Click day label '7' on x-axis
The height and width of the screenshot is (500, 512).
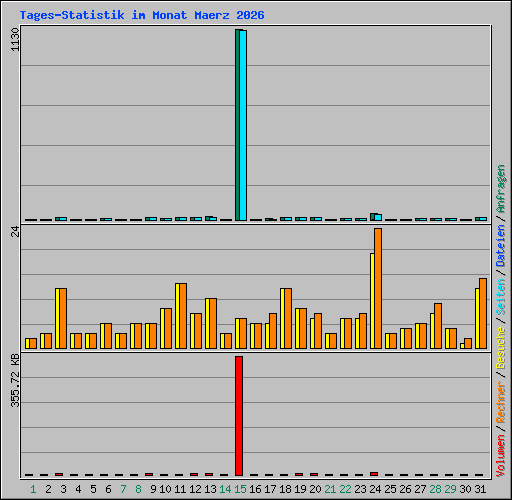123,489
